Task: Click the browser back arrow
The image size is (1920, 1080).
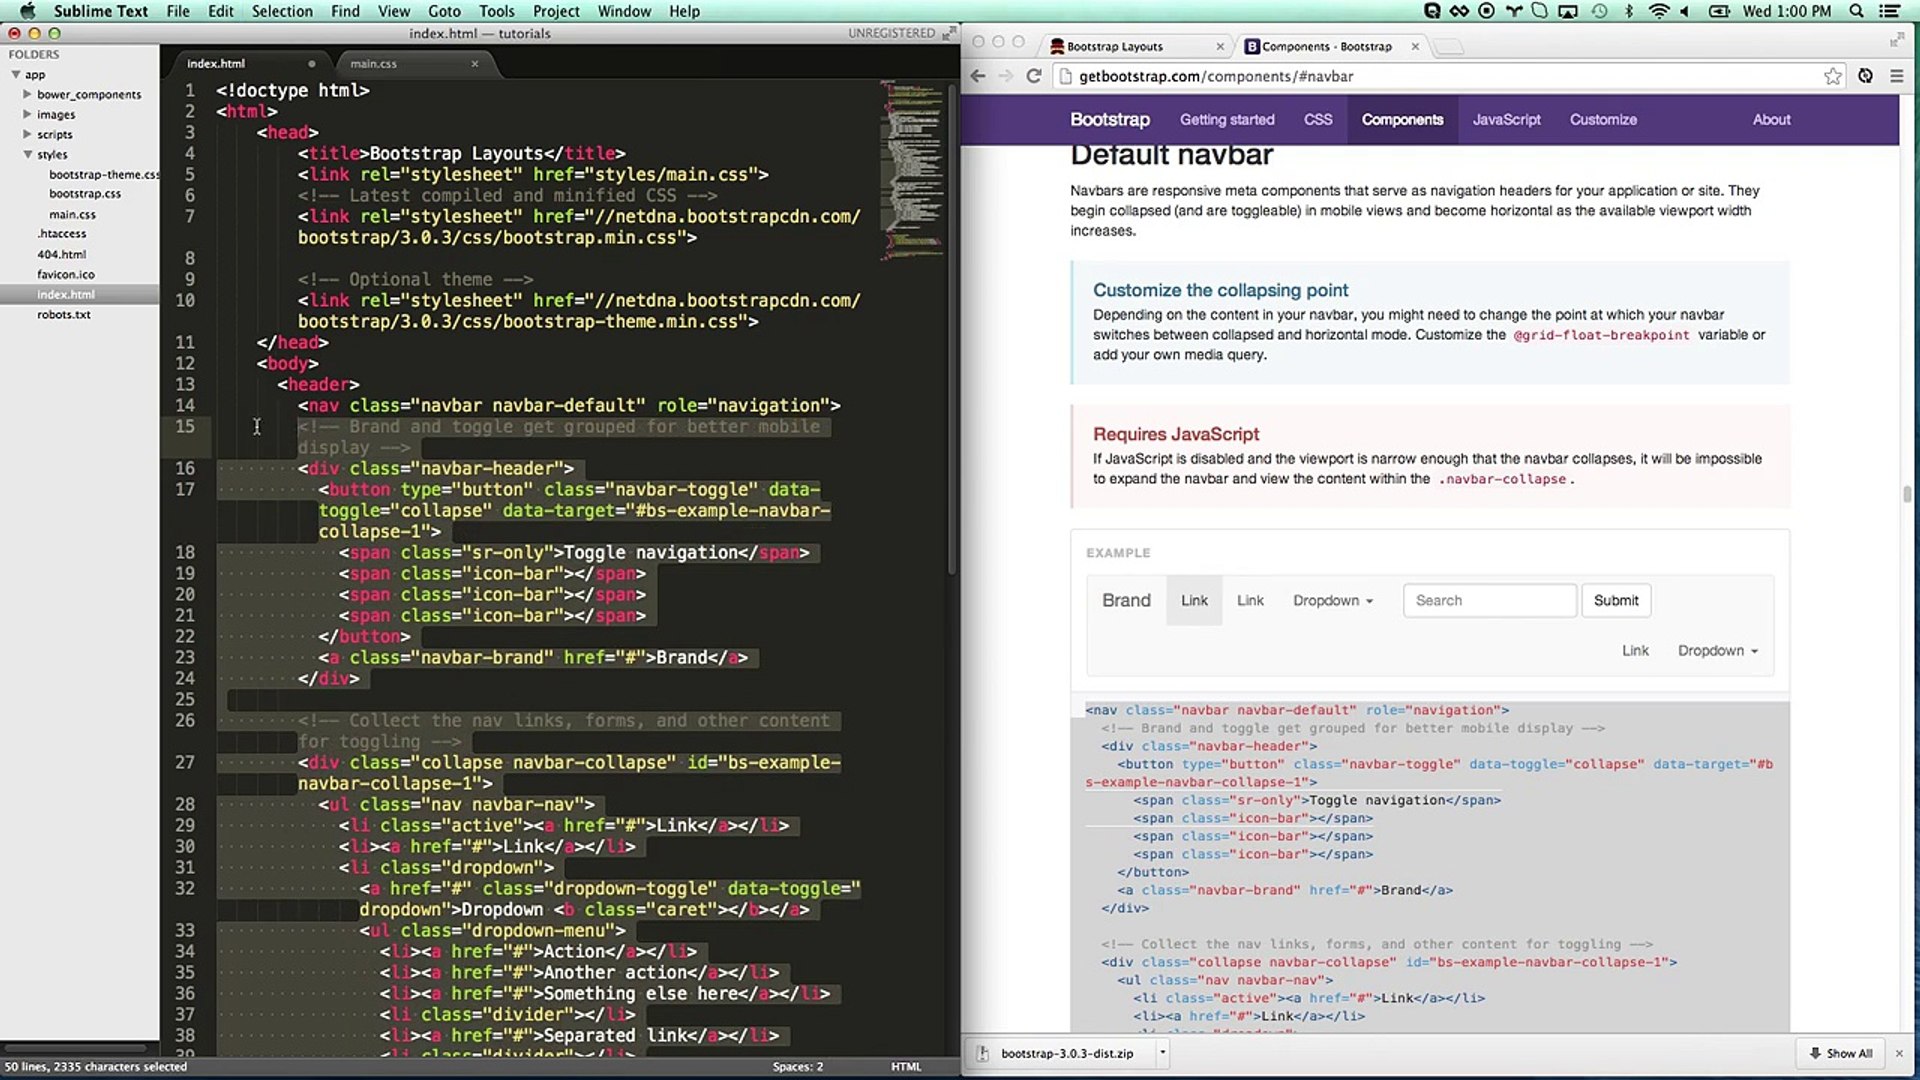Action: tap(978, 76)
